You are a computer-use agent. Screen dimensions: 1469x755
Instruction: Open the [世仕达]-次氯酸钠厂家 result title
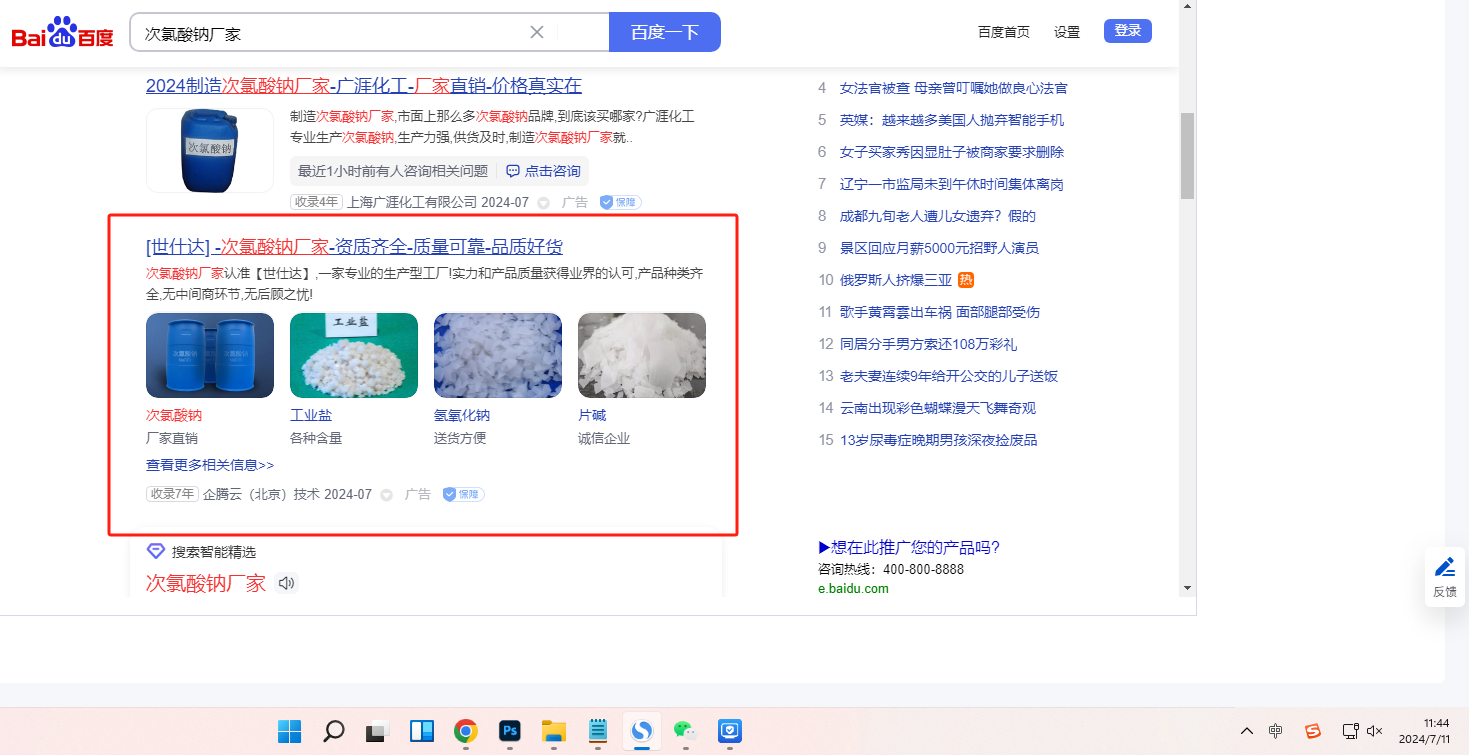pyautogui.click(x=354, y=247)
